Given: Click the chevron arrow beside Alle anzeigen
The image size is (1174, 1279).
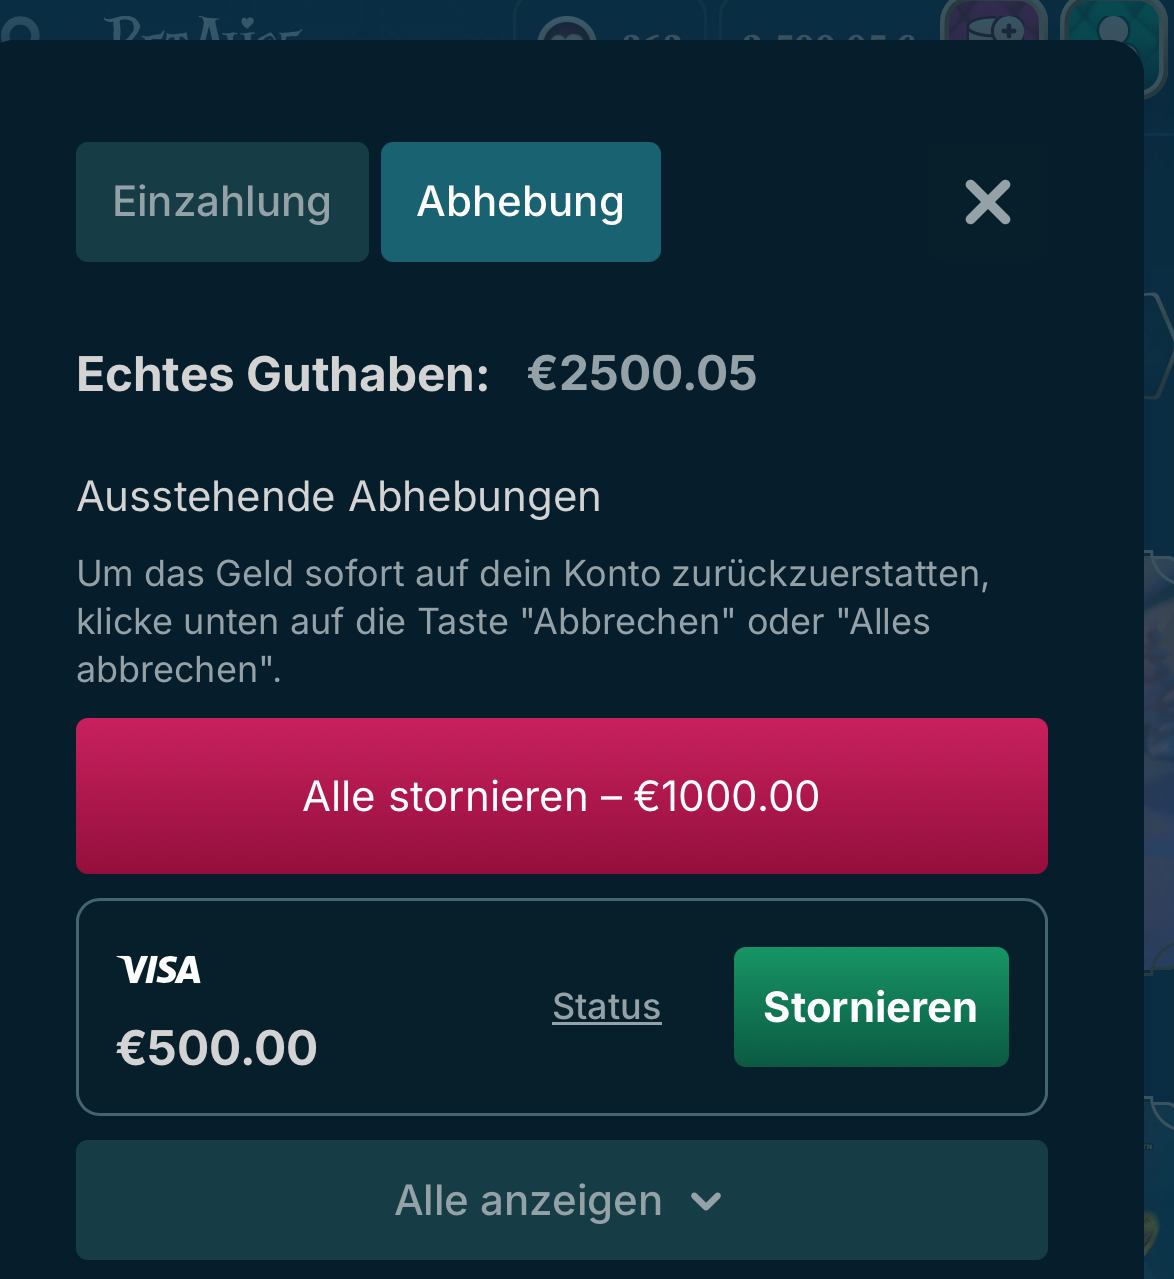Looking at the screenshot, I should (x=706, y=1201).
